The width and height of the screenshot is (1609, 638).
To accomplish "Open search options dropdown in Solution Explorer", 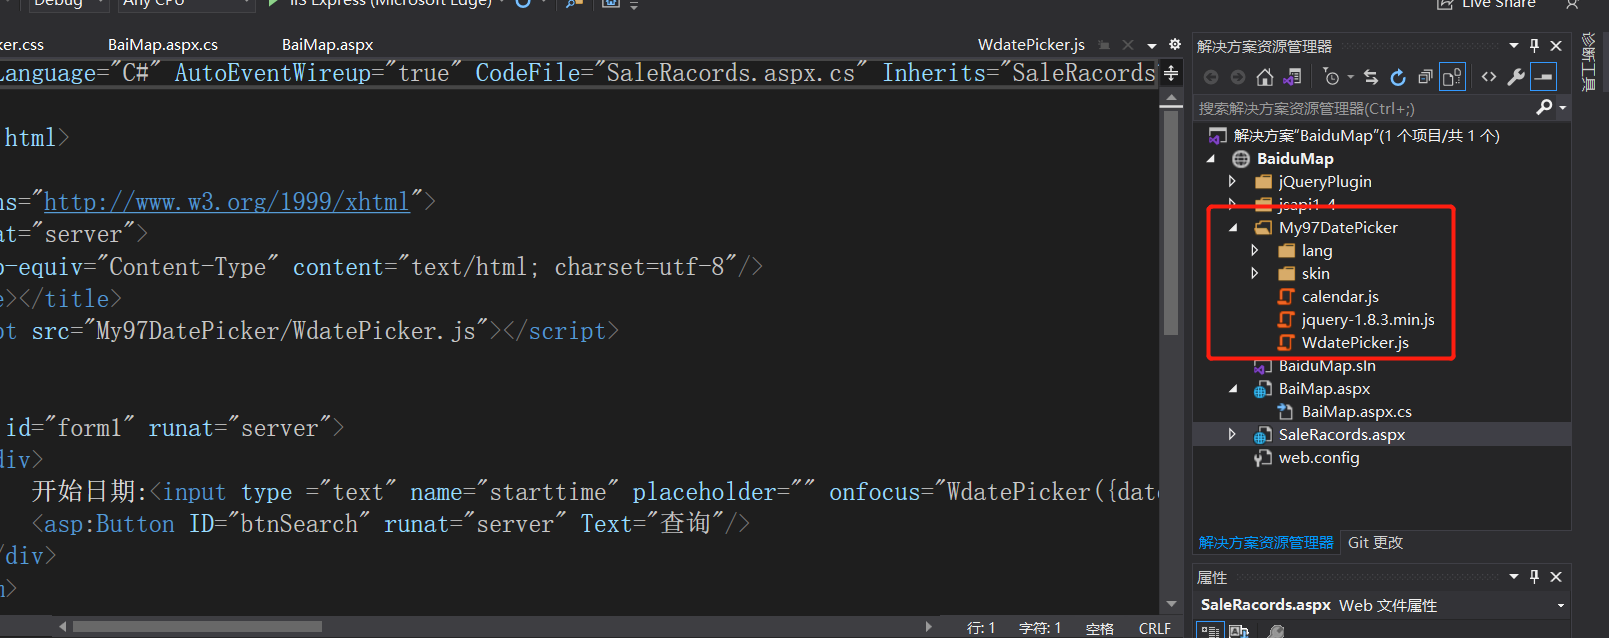I will click(x=1563, y=108).
